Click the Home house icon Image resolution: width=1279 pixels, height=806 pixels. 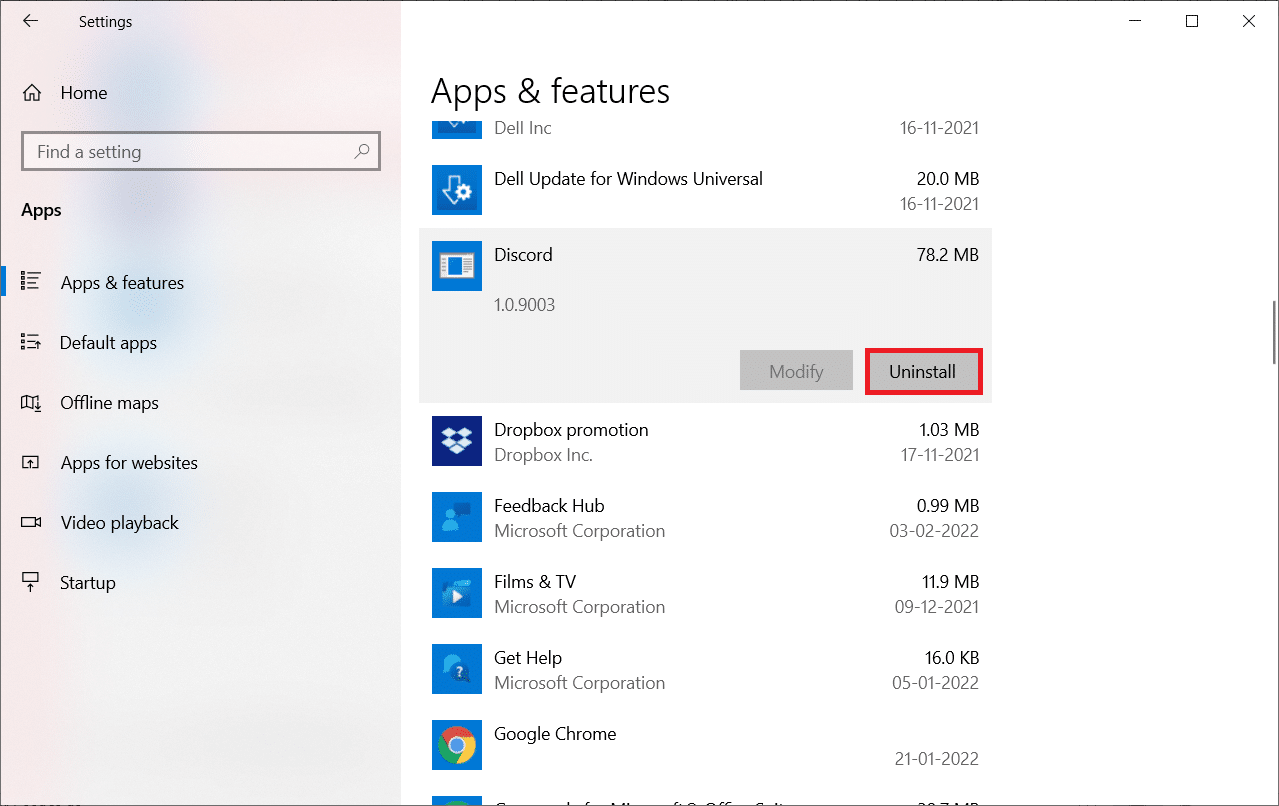tap(32, 93)
